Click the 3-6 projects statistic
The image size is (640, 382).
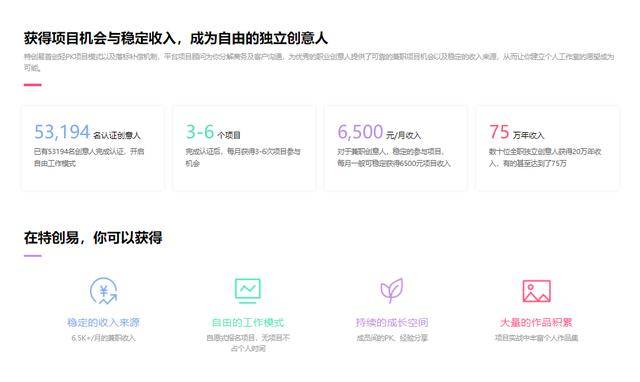pyautogui.click(x=200, y=132)
